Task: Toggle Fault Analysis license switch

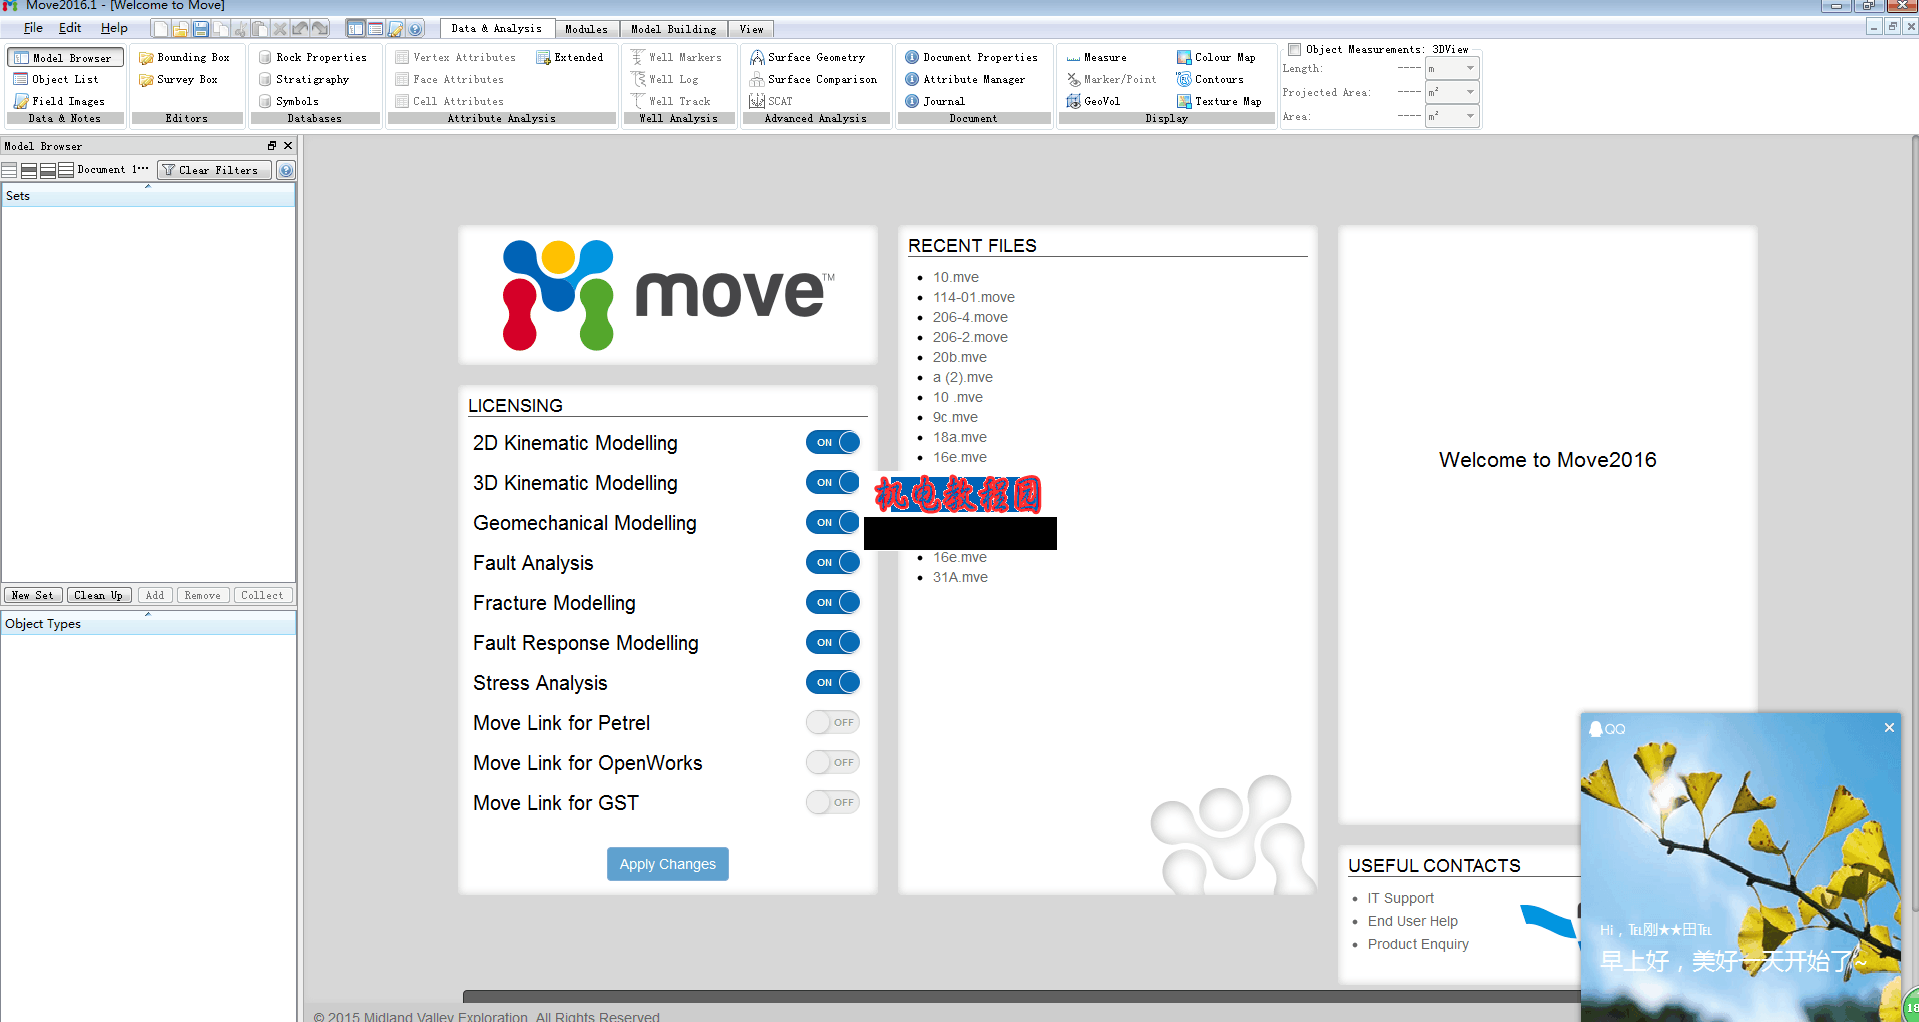Action: (833, 562)
